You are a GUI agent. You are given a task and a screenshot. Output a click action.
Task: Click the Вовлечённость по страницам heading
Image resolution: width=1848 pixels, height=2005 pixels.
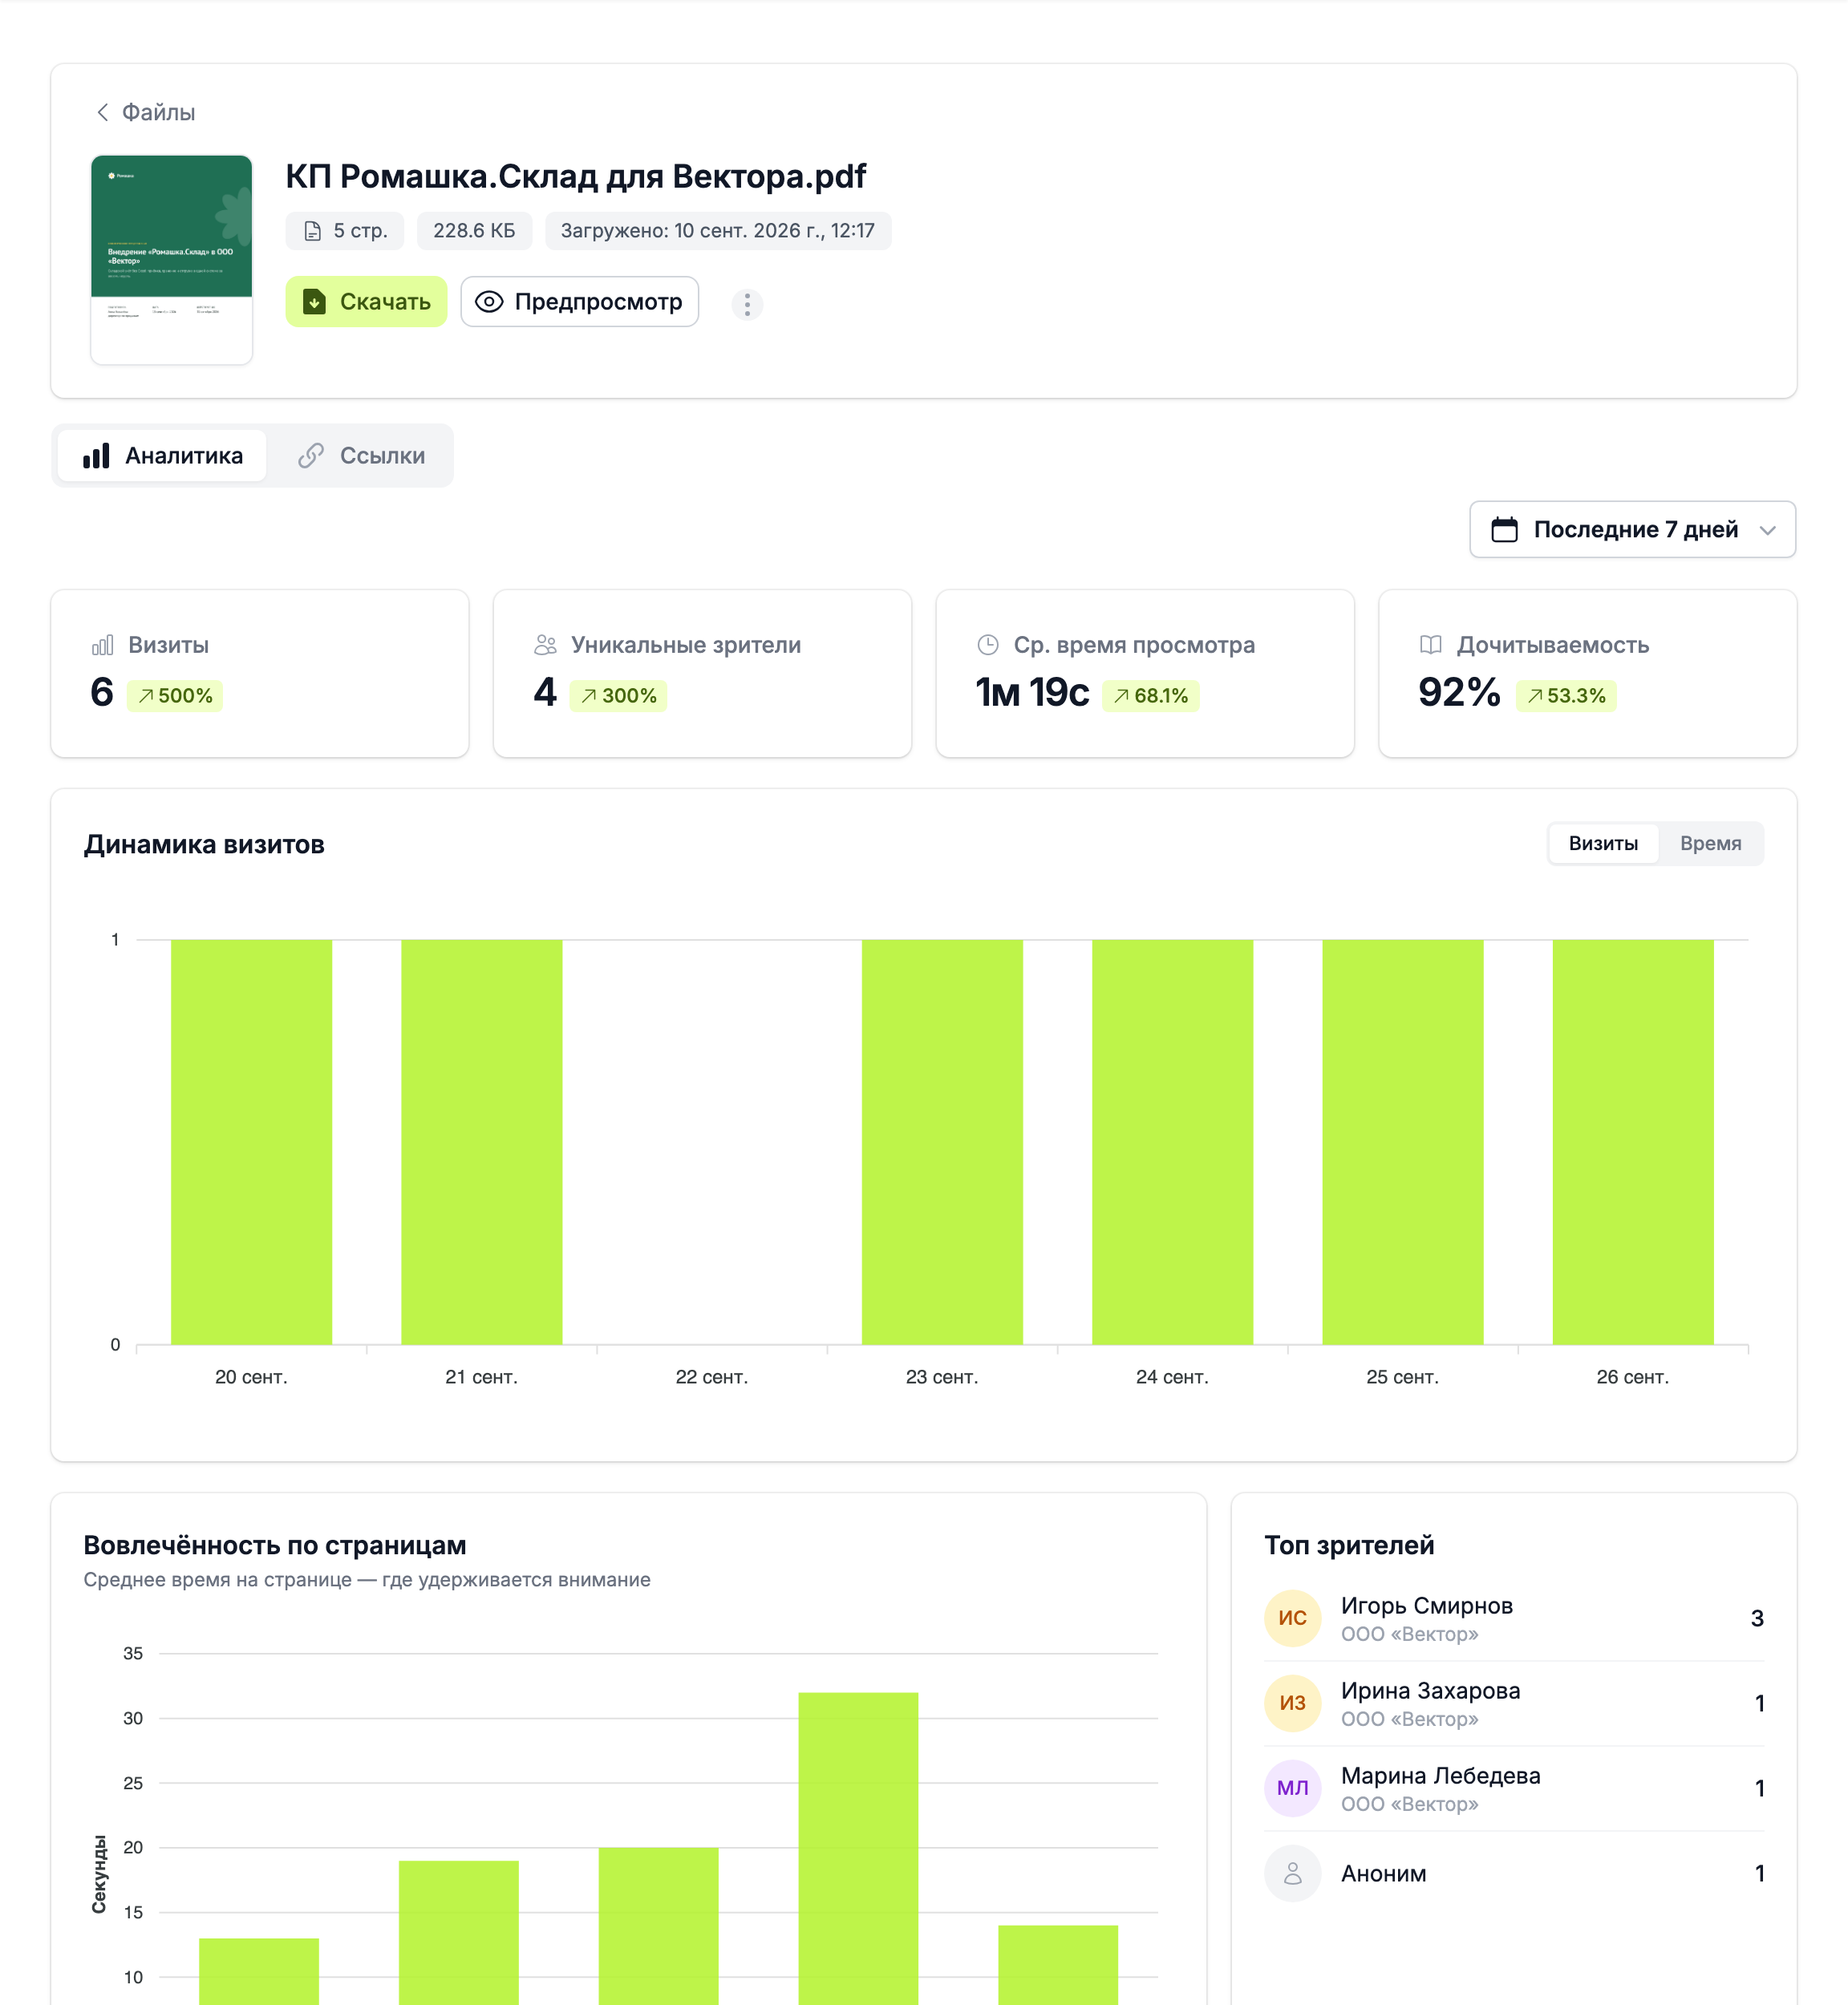275,1545
